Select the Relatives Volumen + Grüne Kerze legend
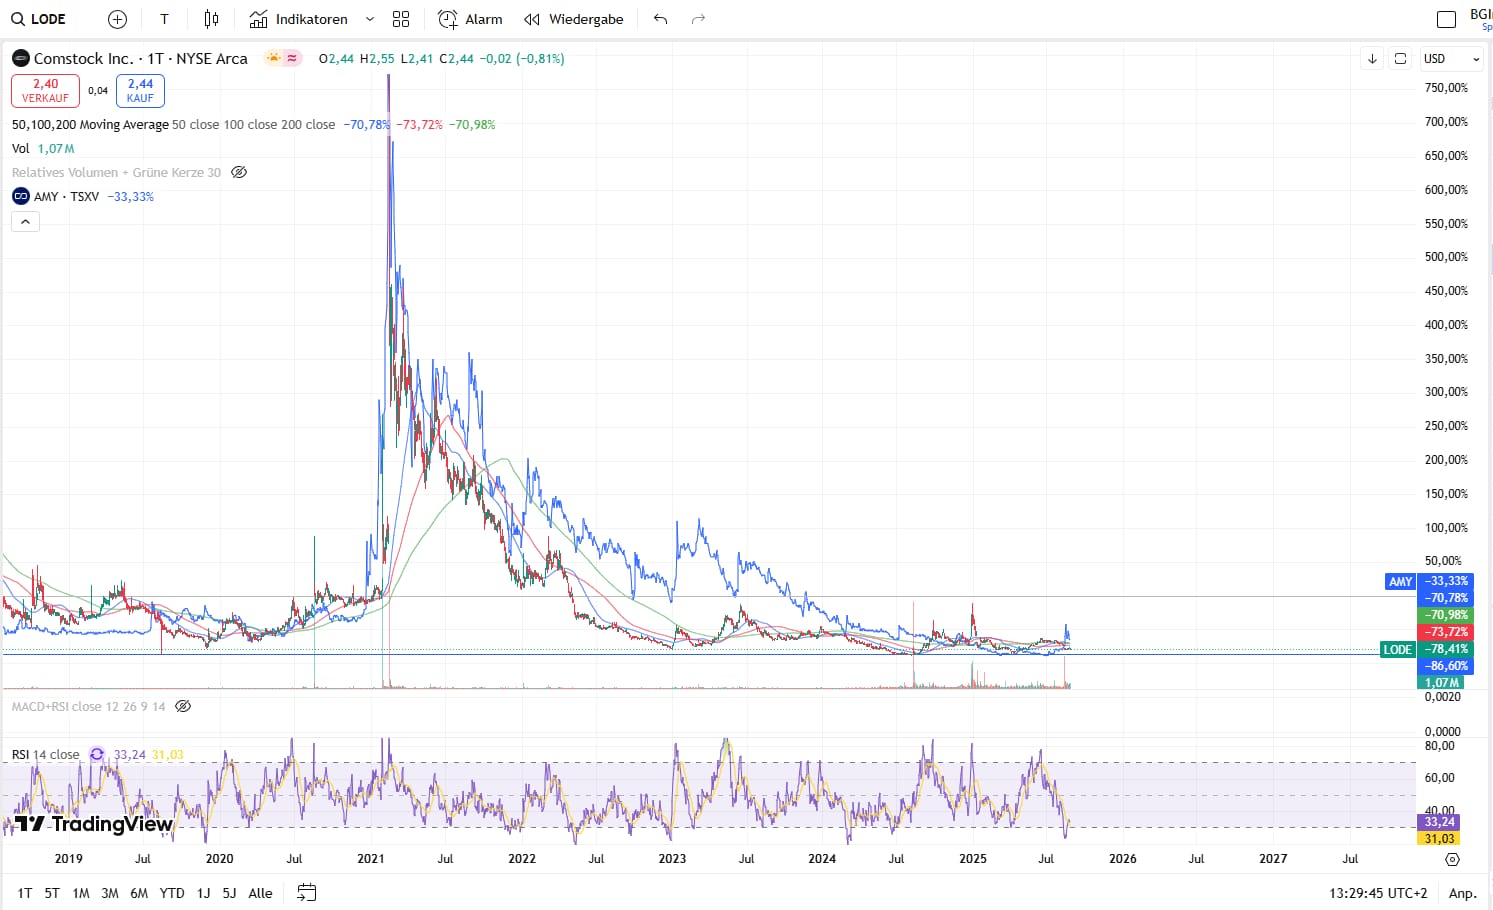The height and width of the screenshot is (910, 1493). [x=116, y=173]
